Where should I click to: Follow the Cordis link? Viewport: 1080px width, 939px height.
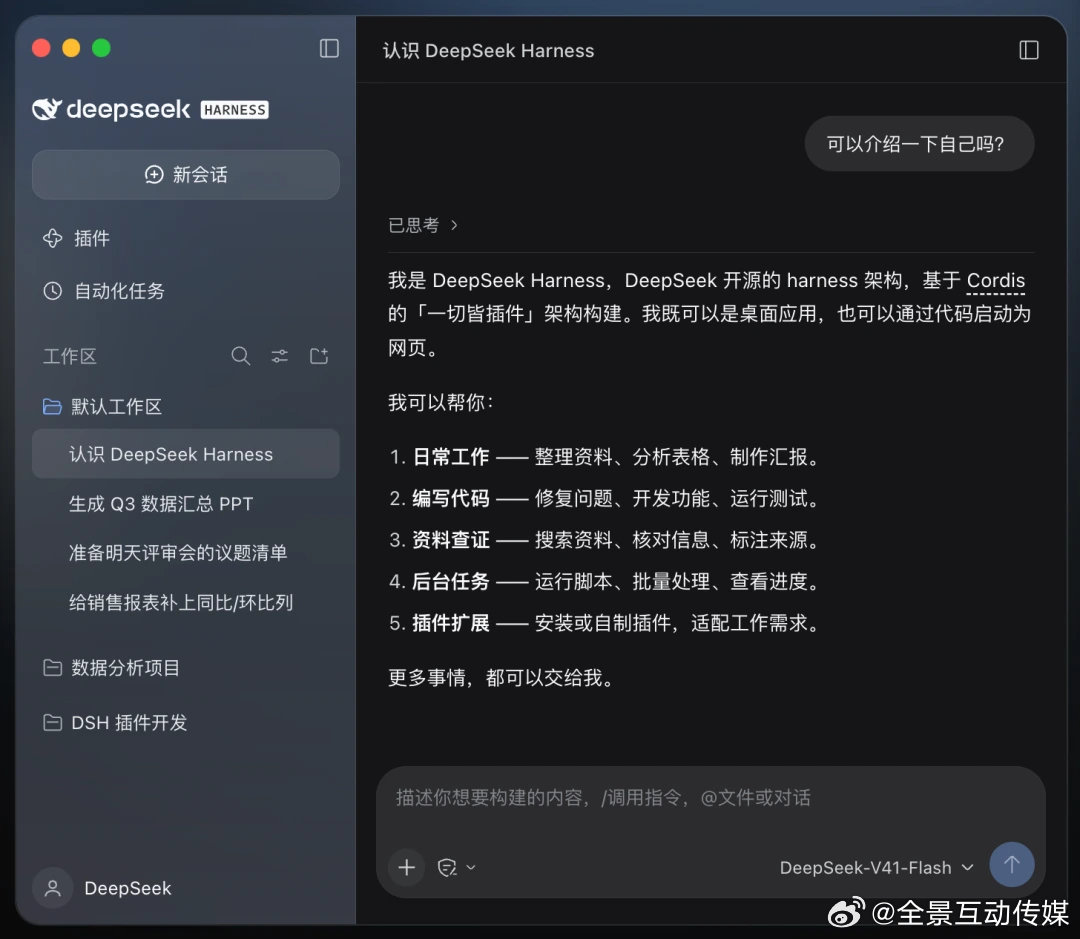(x=995, y=280)
